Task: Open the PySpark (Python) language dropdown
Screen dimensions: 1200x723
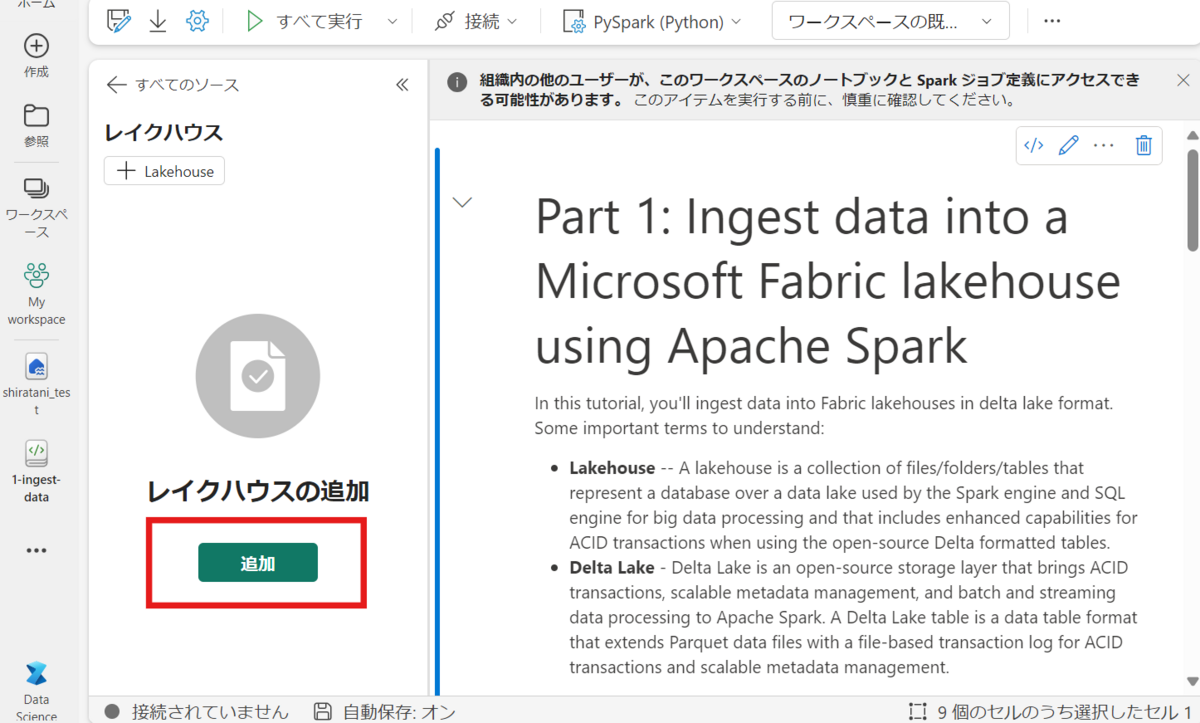Action: (x=653, y=21)
